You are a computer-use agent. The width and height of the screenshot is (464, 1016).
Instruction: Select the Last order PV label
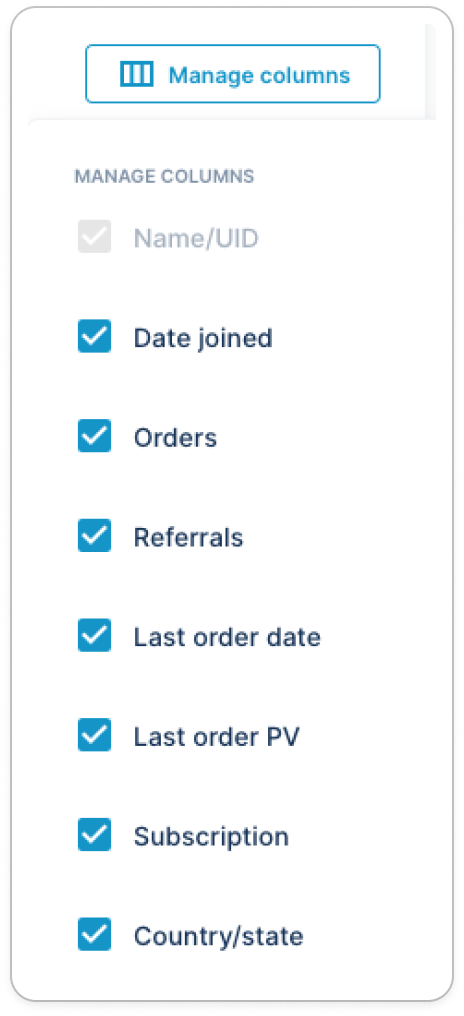click(216, 737)
